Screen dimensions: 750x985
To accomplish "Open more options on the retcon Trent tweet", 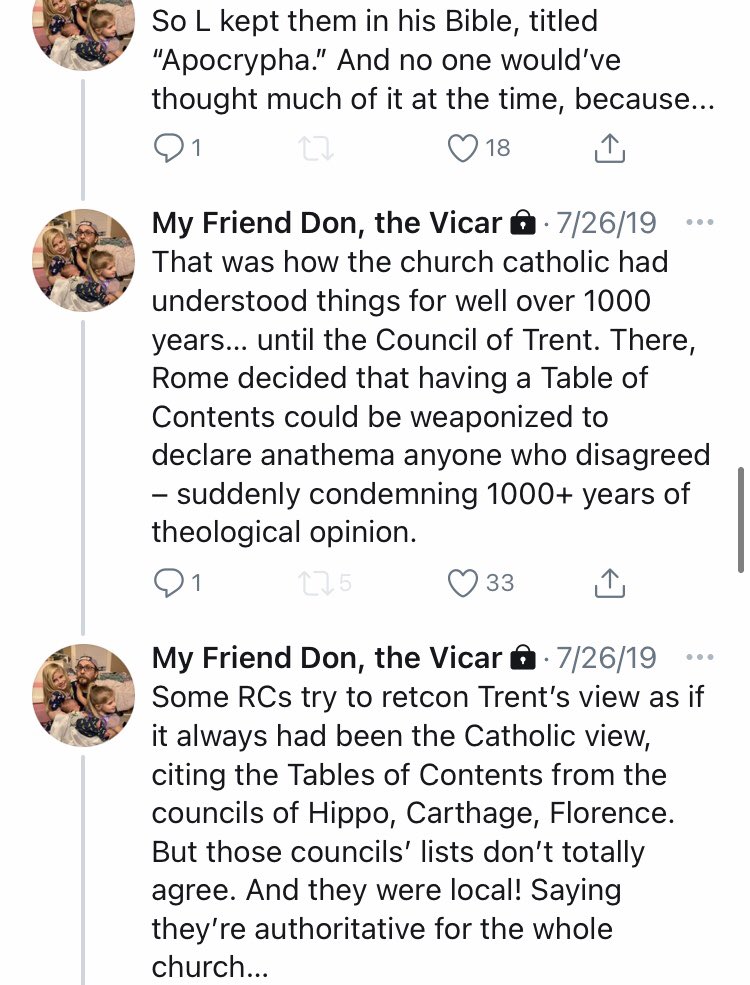I will pos(701,657).
